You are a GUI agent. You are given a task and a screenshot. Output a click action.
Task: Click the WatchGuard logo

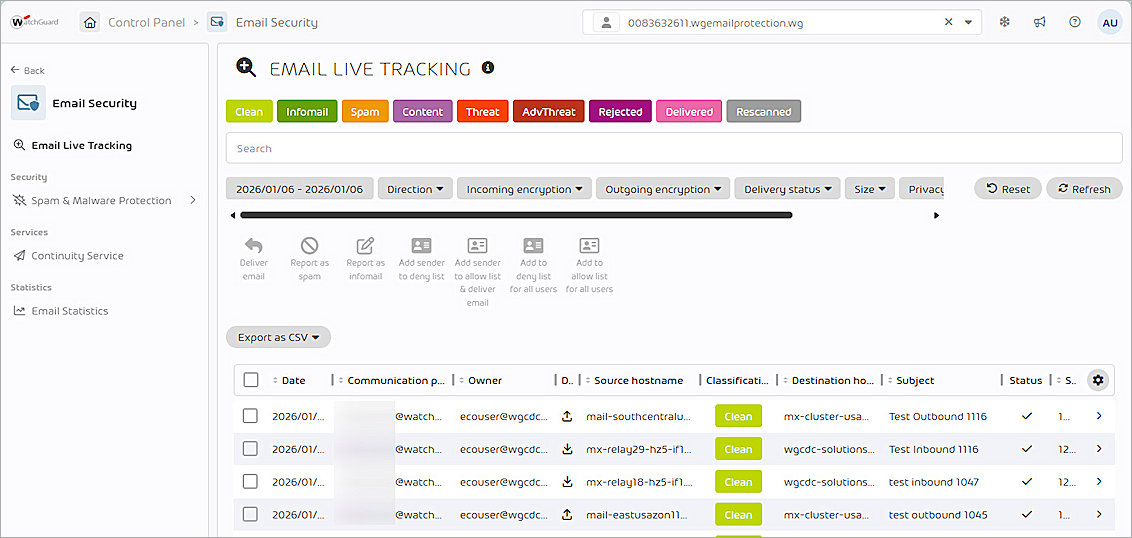coord(35,22)
